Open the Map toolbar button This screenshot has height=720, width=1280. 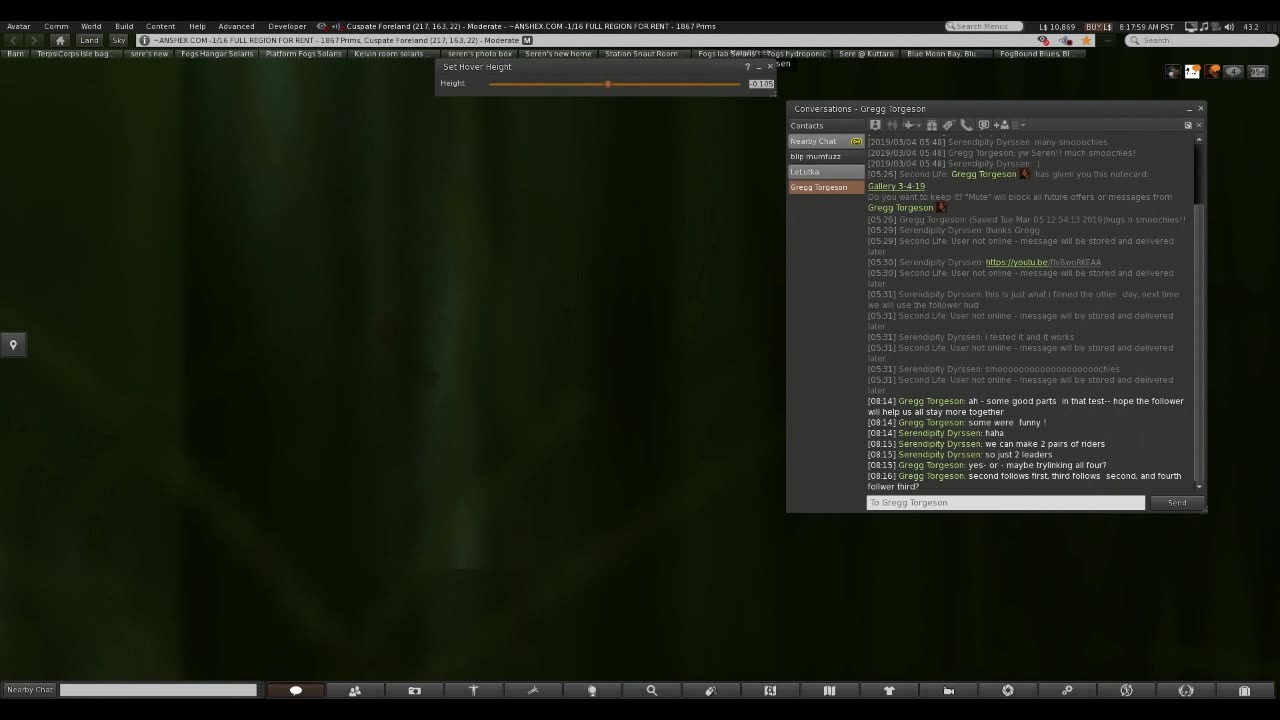click(829, 690)
